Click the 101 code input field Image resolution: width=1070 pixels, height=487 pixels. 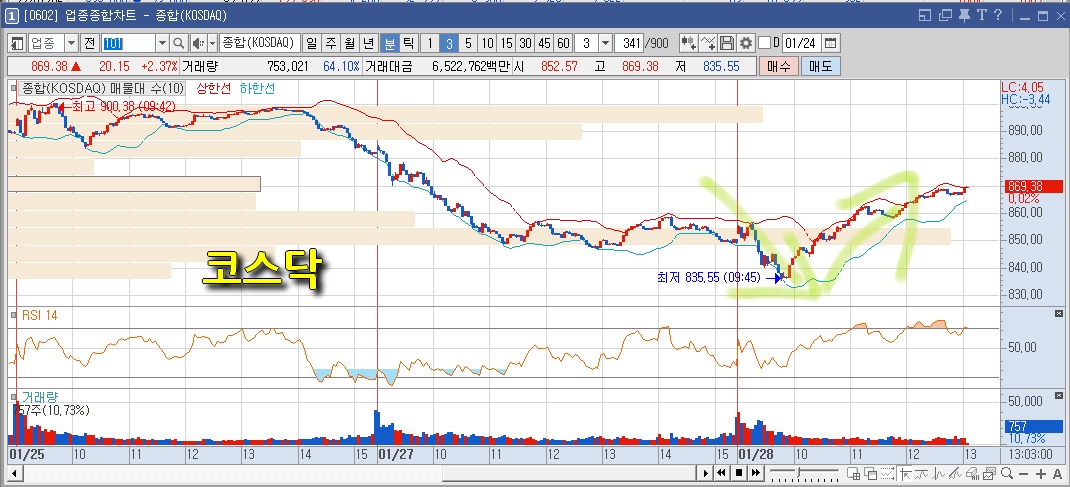[128, 44]
